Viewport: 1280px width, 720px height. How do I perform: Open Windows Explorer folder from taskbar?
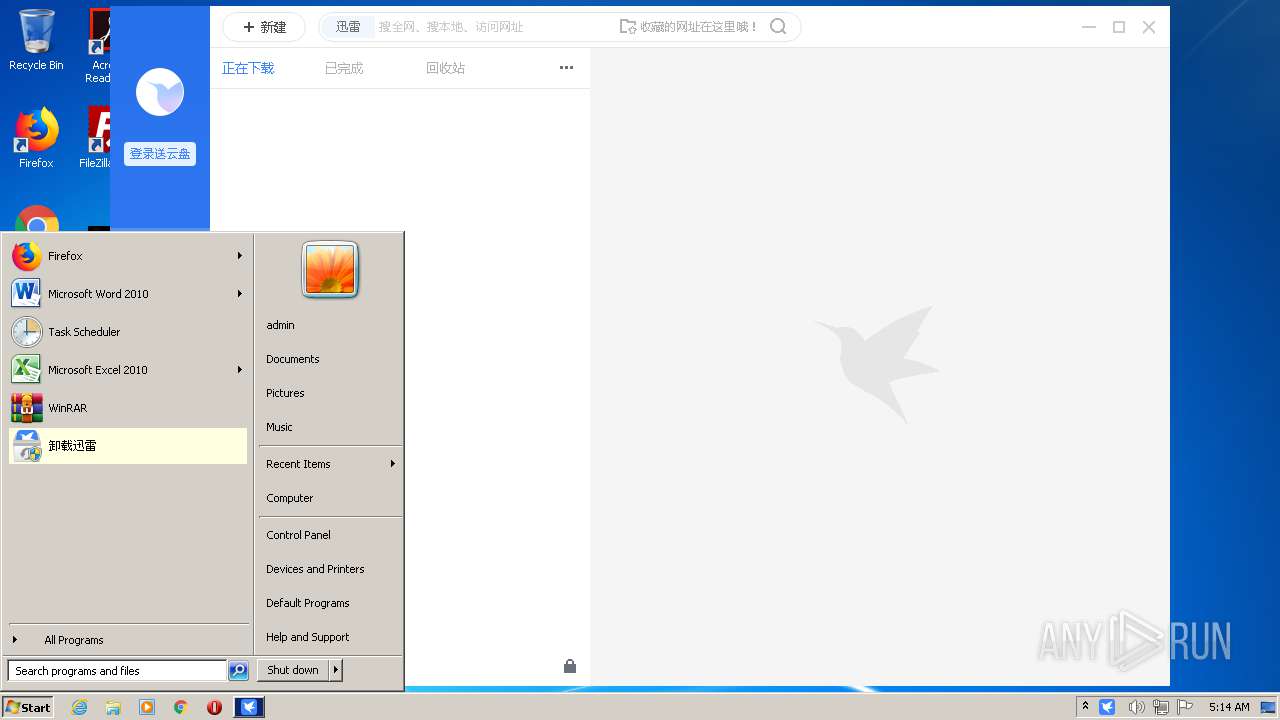[x=113, y=707]
